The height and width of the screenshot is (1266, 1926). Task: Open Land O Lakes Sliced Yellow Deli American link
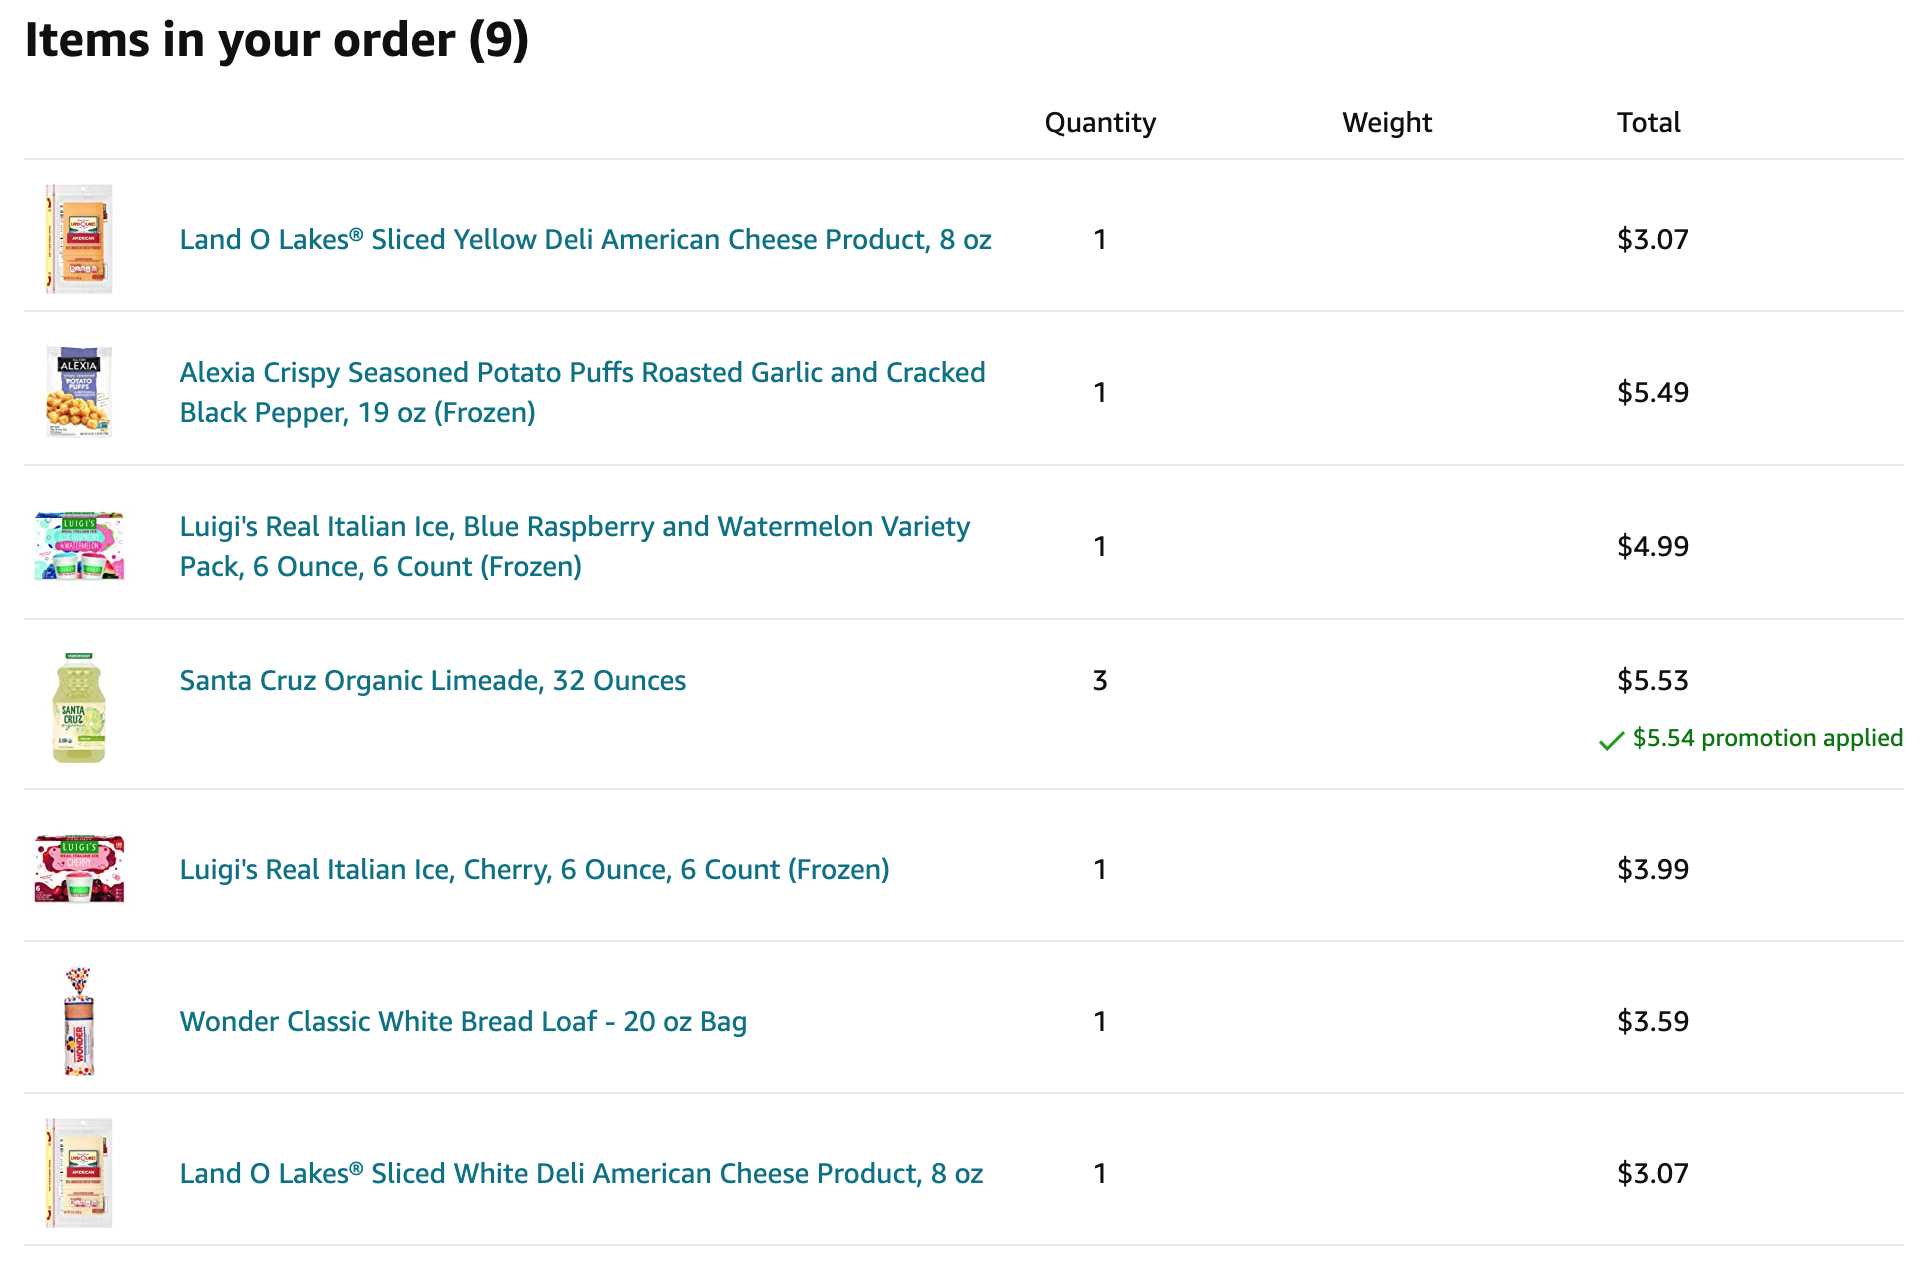(x=585, y=240)
